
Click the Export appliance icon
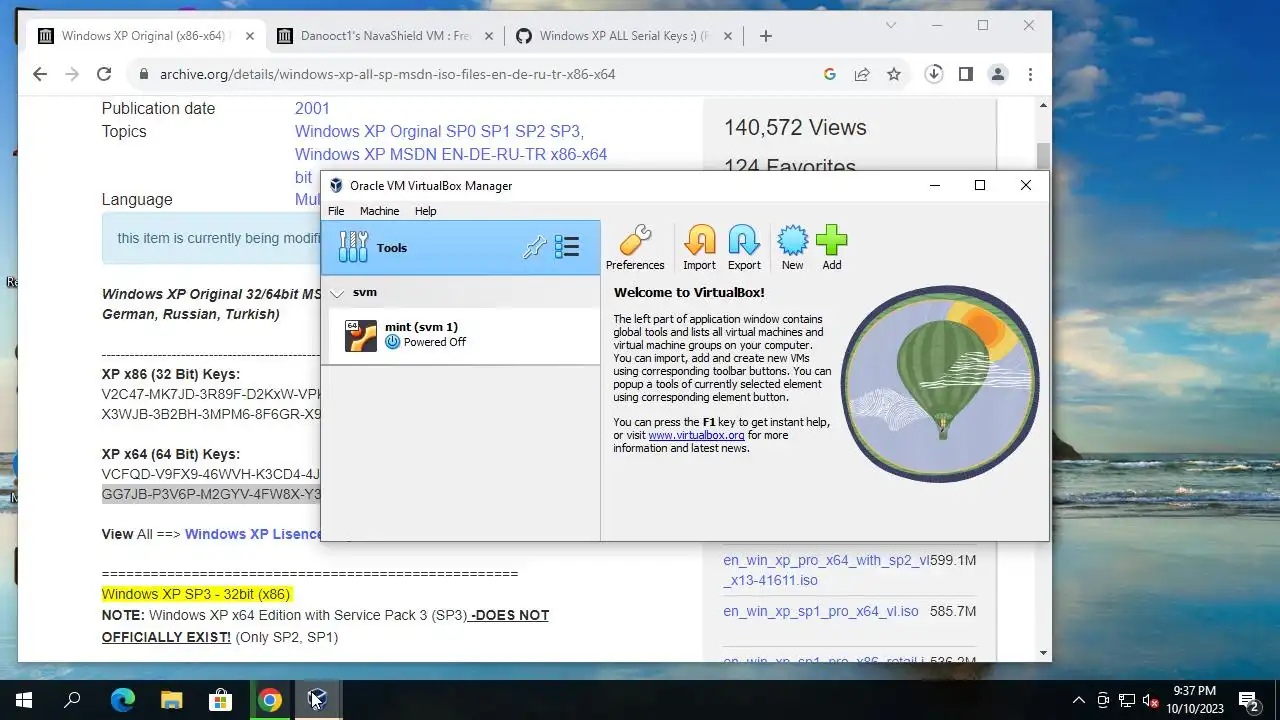point(744,247)
